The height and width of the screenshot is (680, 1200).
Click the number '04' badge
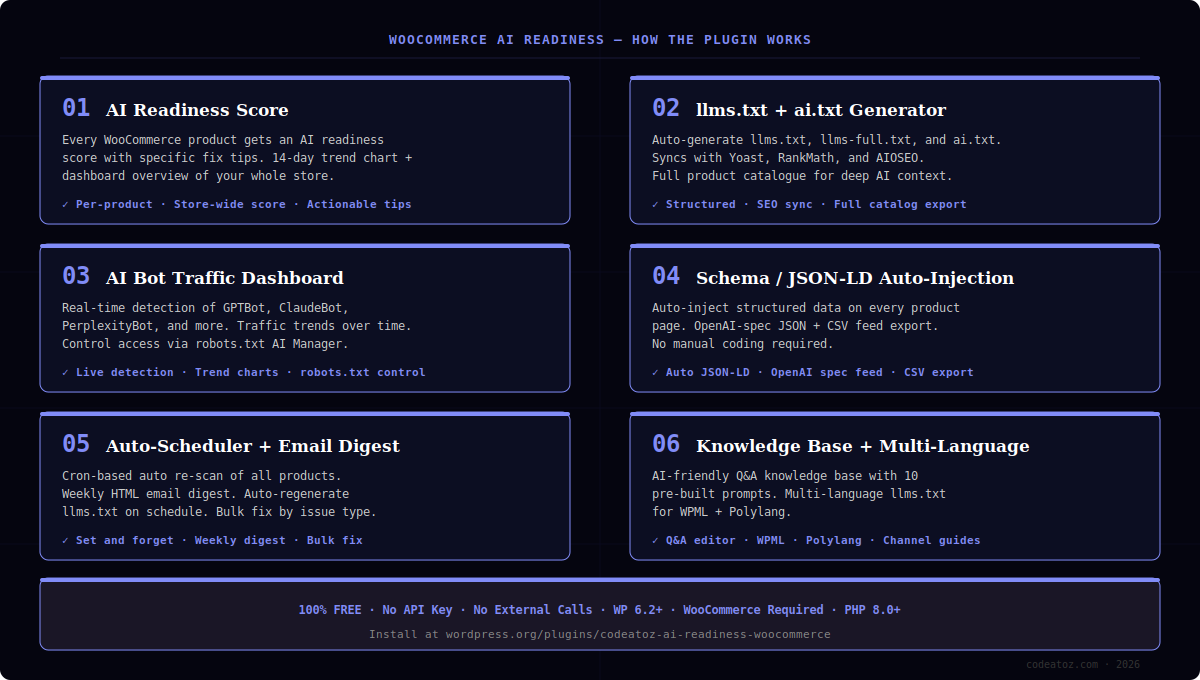[x=666, y=276]
